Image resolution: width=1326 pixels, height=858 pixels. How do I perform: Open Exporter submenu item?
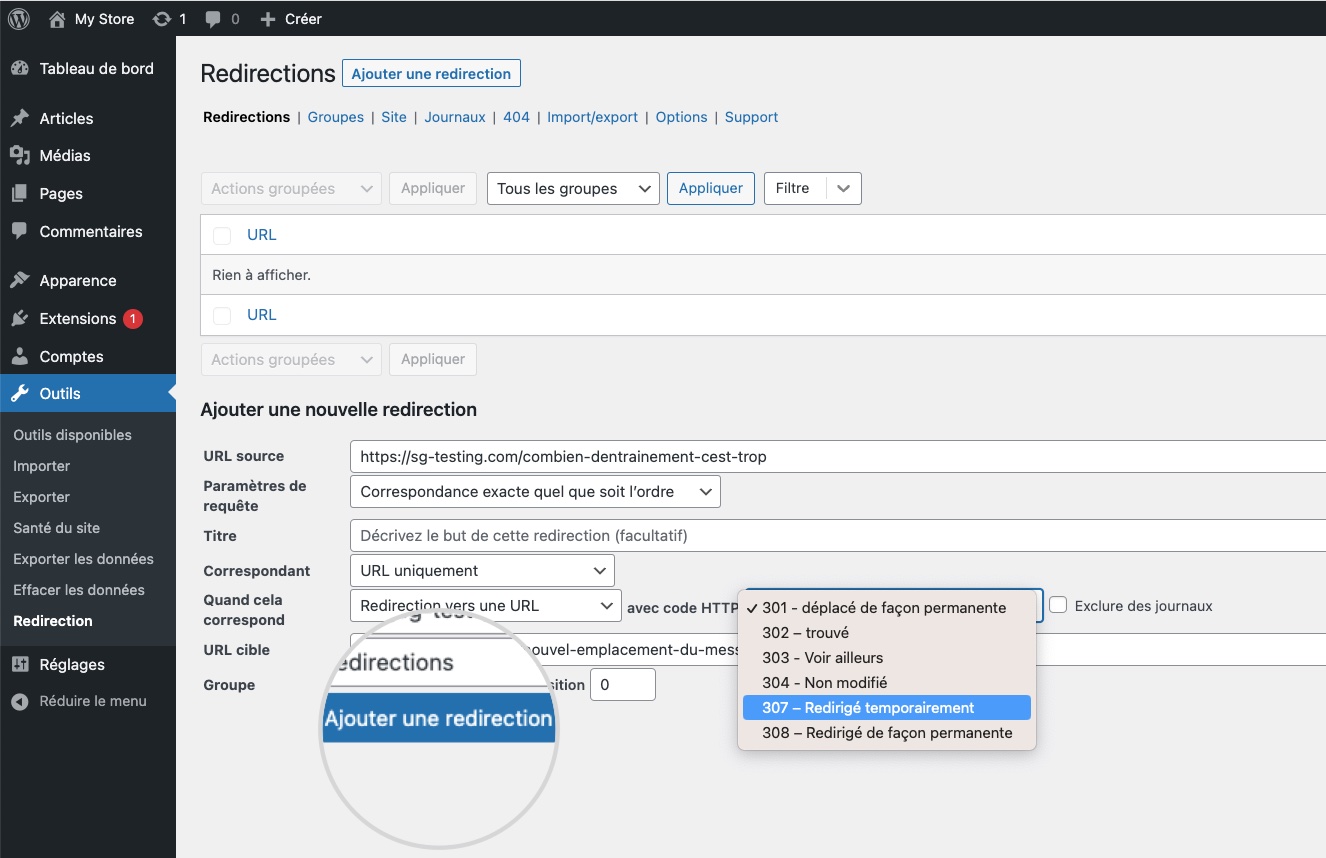point(42,498)
